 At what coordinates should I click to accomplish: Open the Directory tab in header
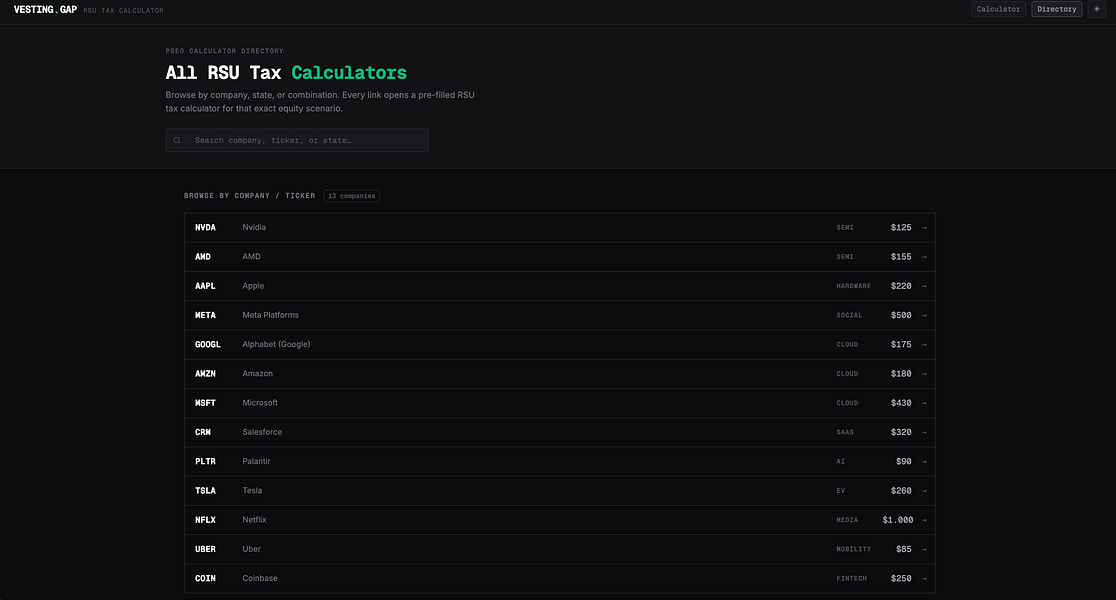1056,9
